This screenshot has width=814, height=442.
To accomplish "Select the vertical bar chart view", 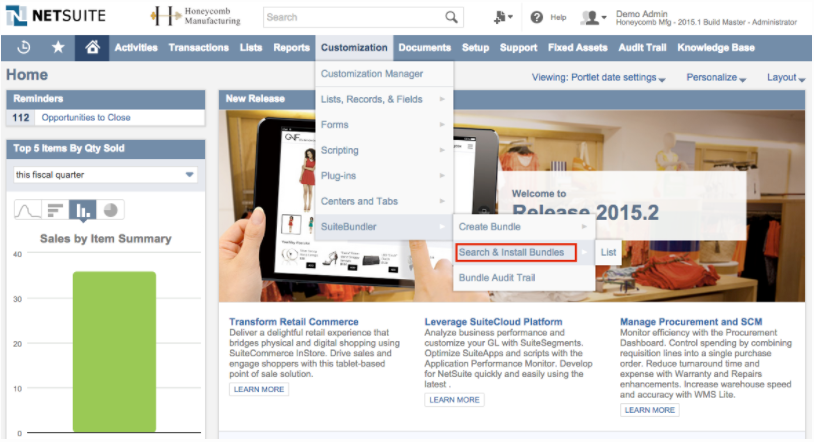I will point(83,210).
